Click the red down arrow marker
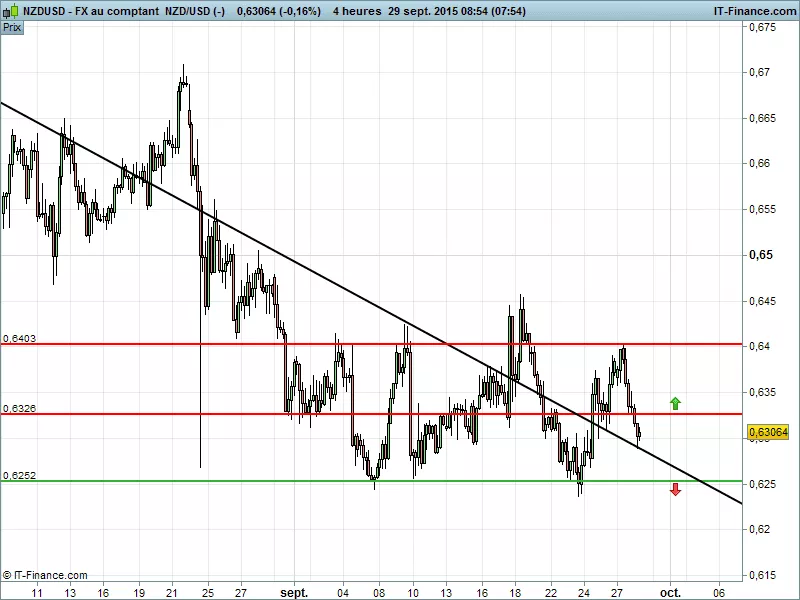800x600 pixels. tap(676, 490)
